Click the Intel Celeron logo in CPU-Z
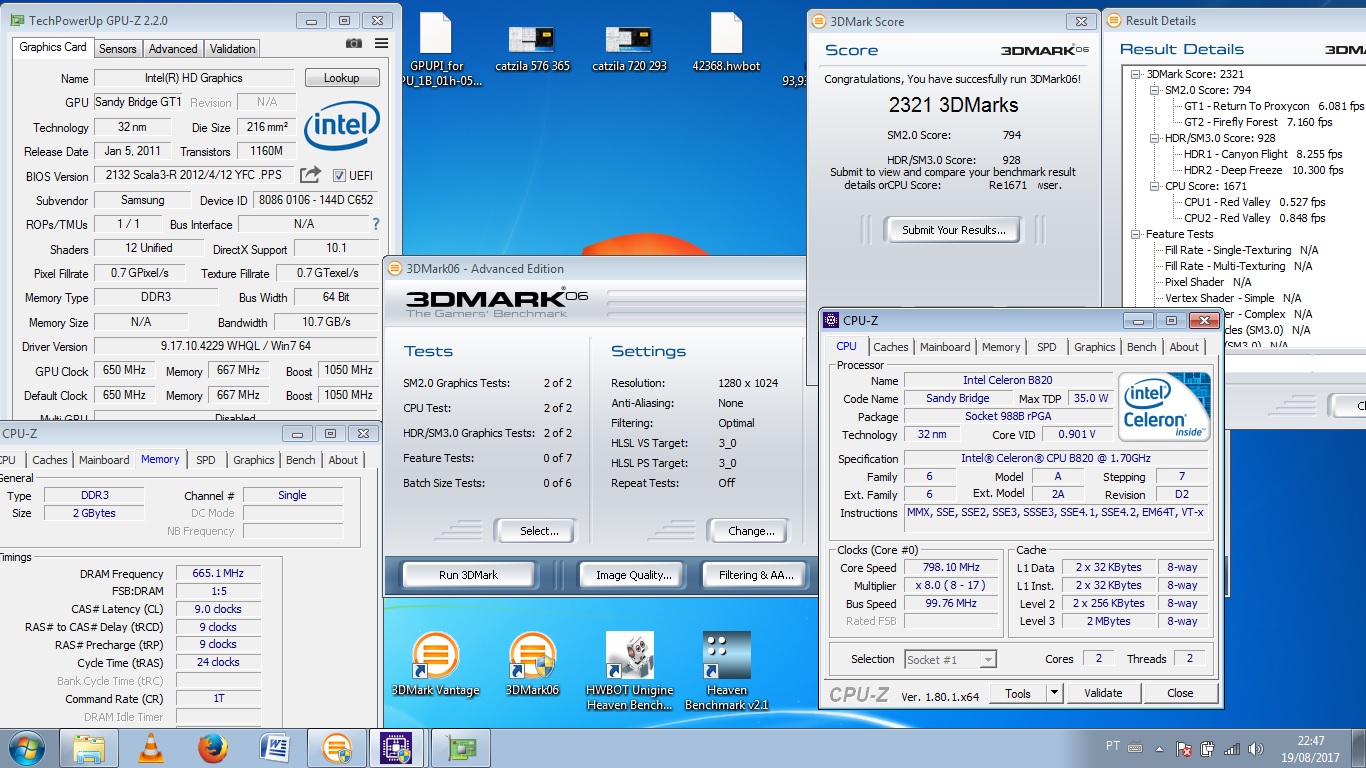Viewport: 1366px width, 768px height. click(1164, 406)
